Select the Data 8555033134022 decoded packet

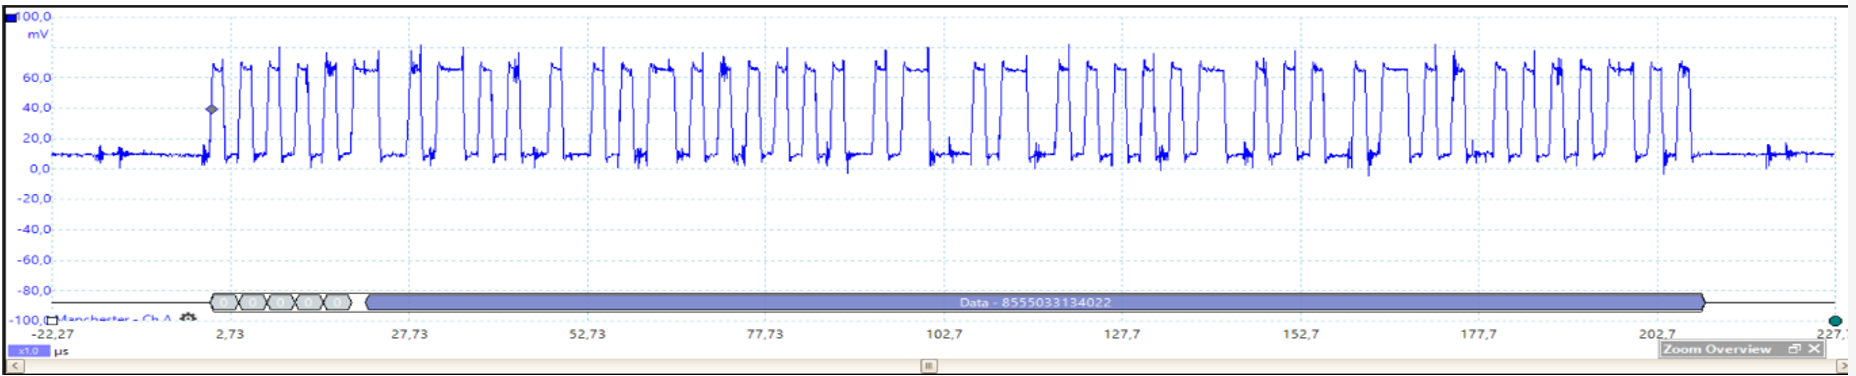1035,302
